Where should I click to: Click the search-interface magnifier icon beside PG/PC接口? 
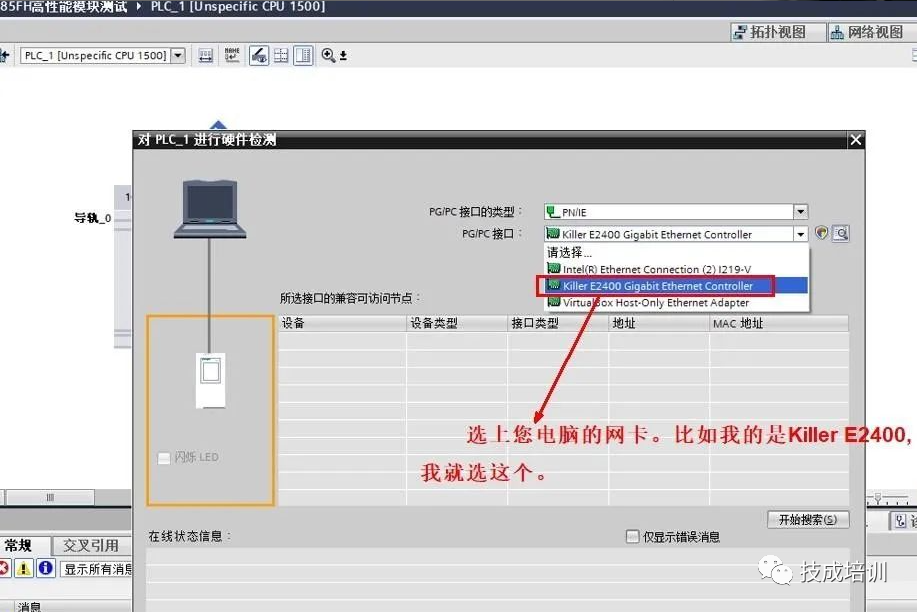[x=840, y=233]
